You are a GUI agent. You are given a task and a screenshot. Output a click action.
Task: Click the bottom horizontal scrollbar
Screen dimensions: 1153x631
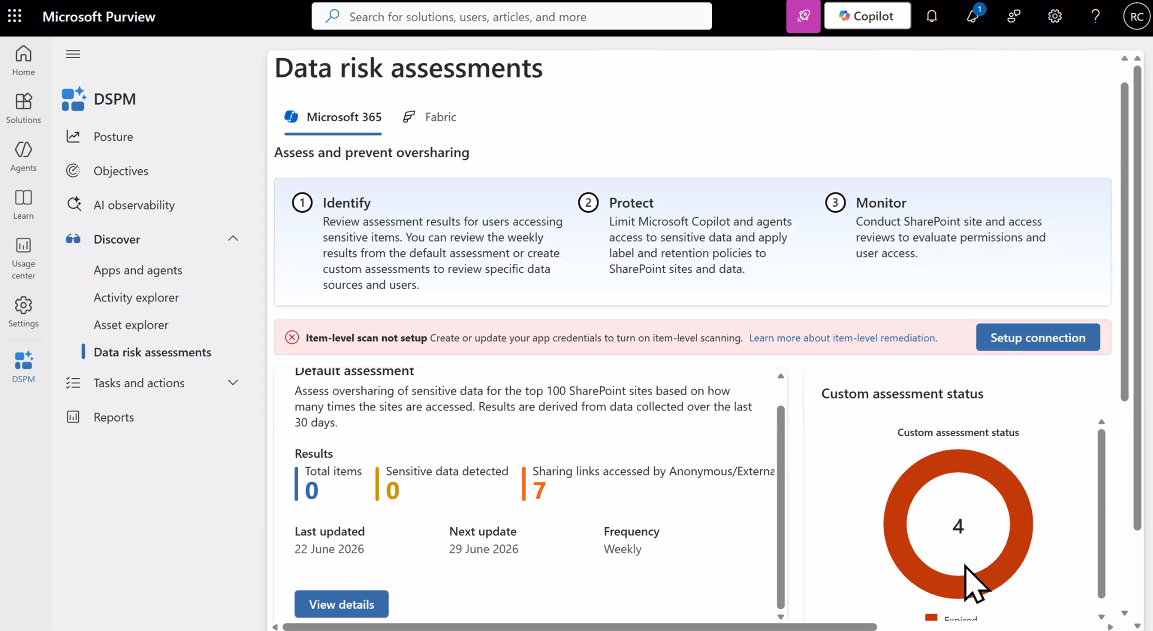[579, 627]
